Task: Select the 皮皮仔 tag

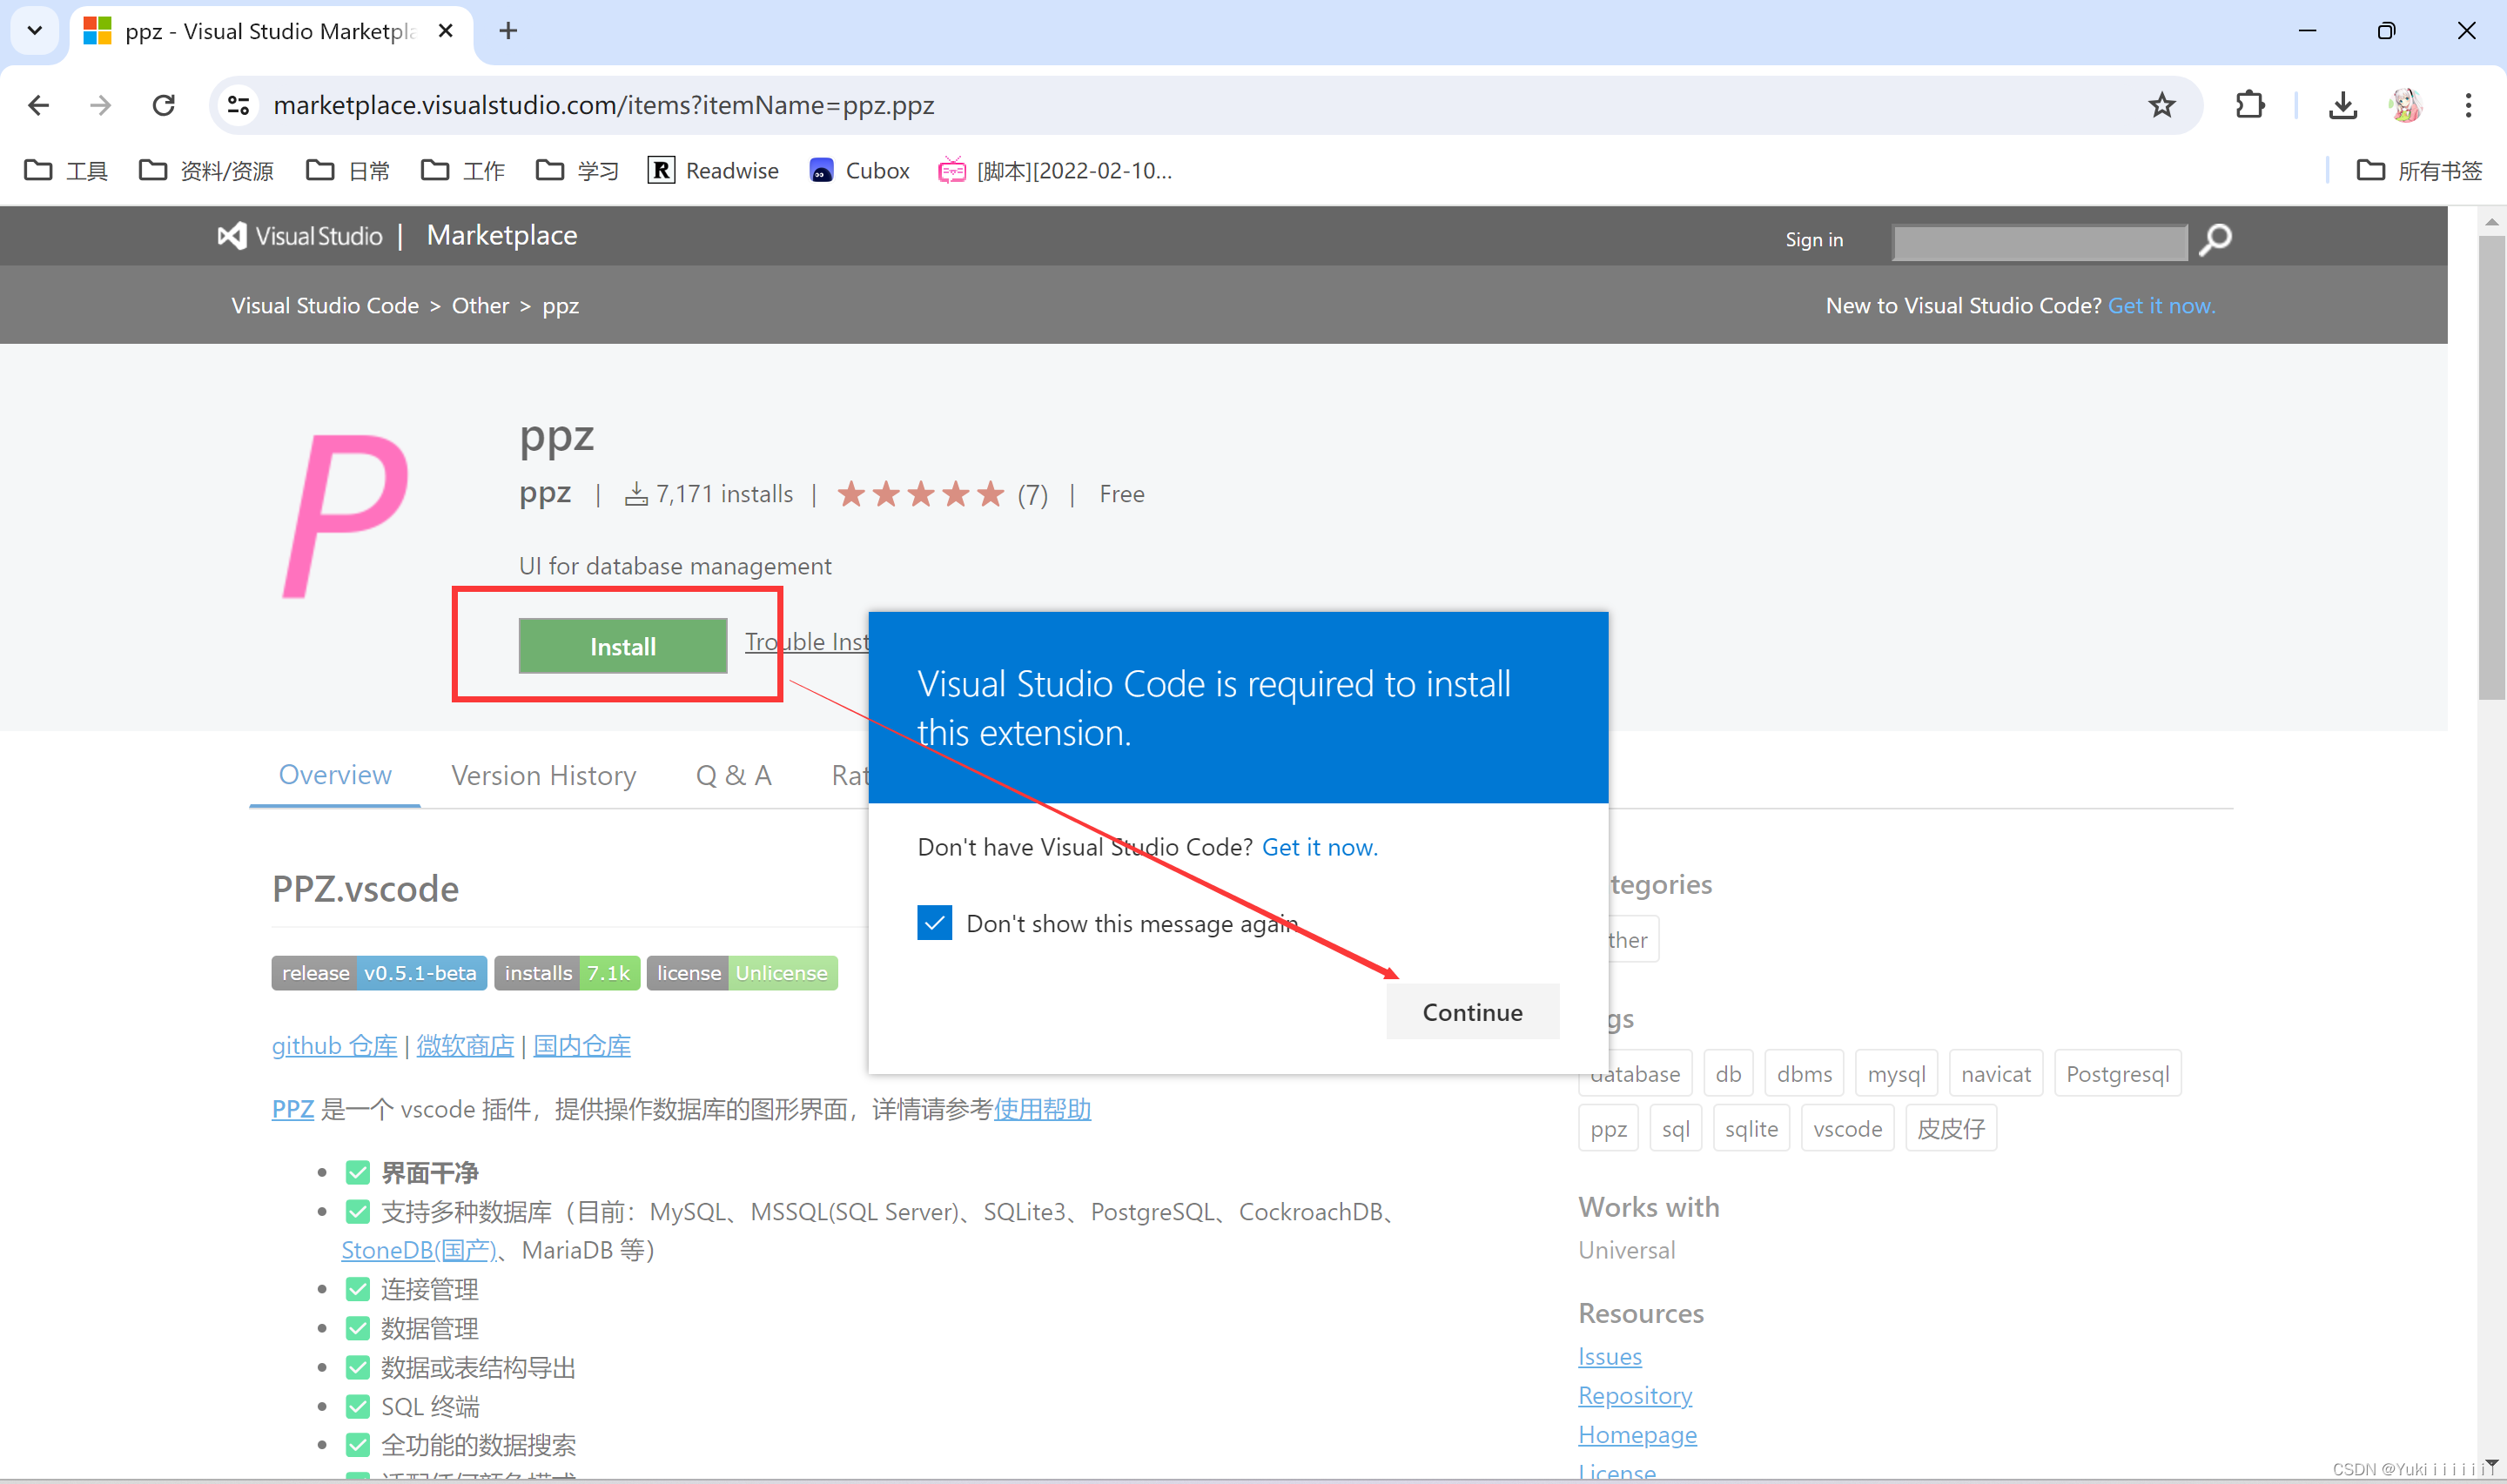Action: point(1950,1129)
